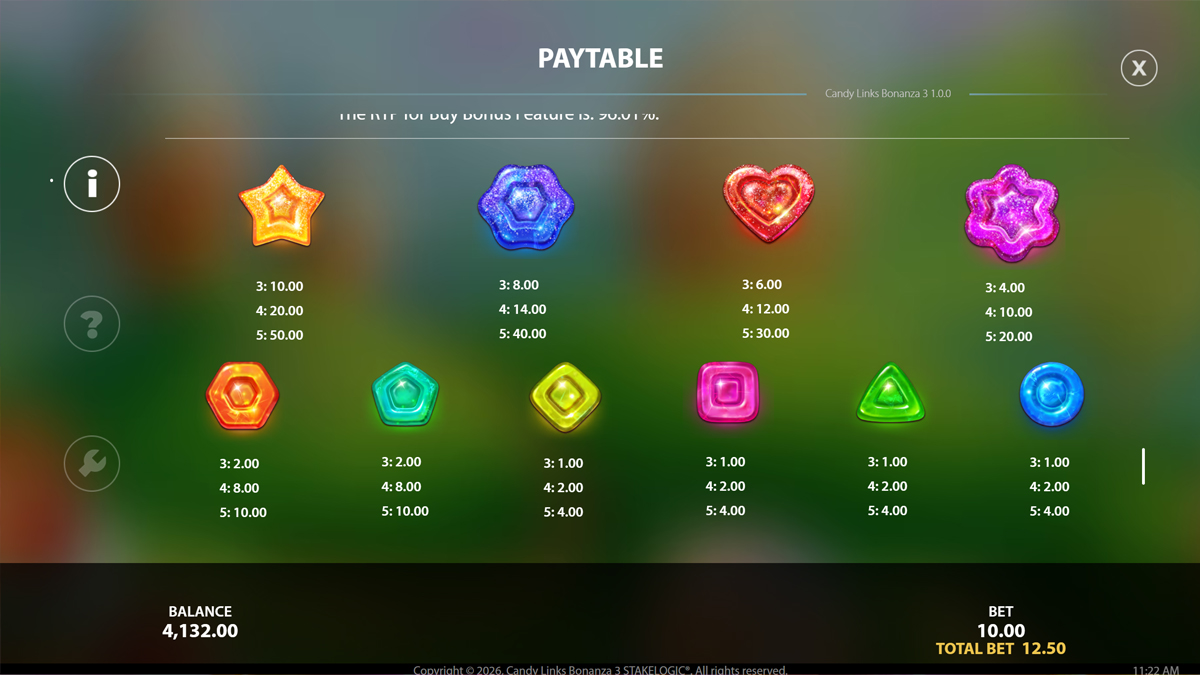Select the yellow diamond candy symbol

coord(565,397)
